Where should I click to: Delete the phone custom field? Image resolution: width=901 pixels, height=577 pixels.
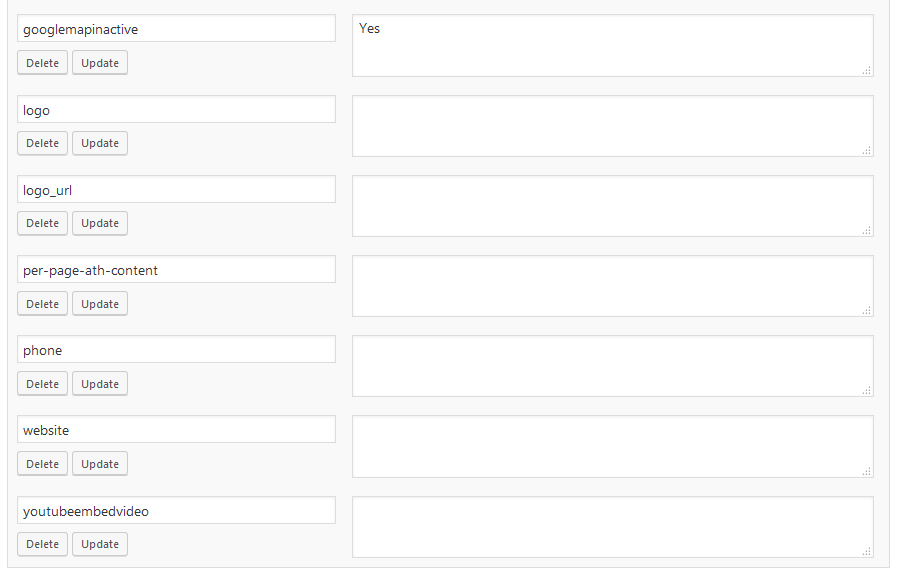point(42,384)
